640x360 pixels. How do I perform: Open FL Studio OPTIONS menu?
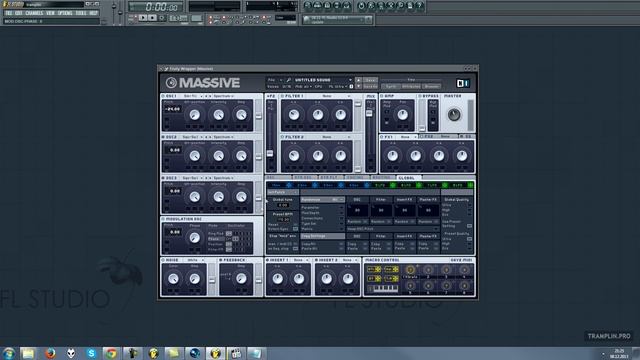click(65, 13)
